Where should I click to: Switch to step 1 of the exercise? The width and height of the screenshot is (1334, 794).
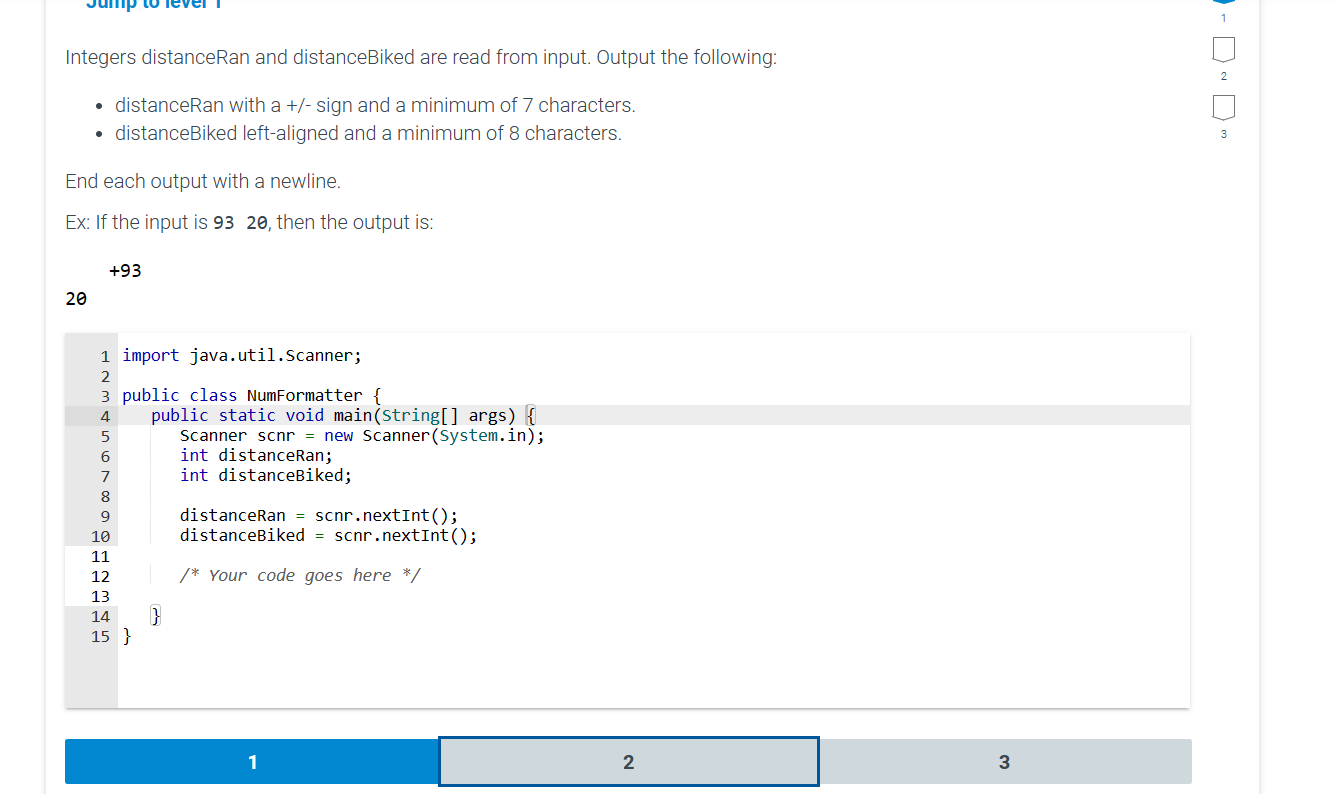point(252,761)
